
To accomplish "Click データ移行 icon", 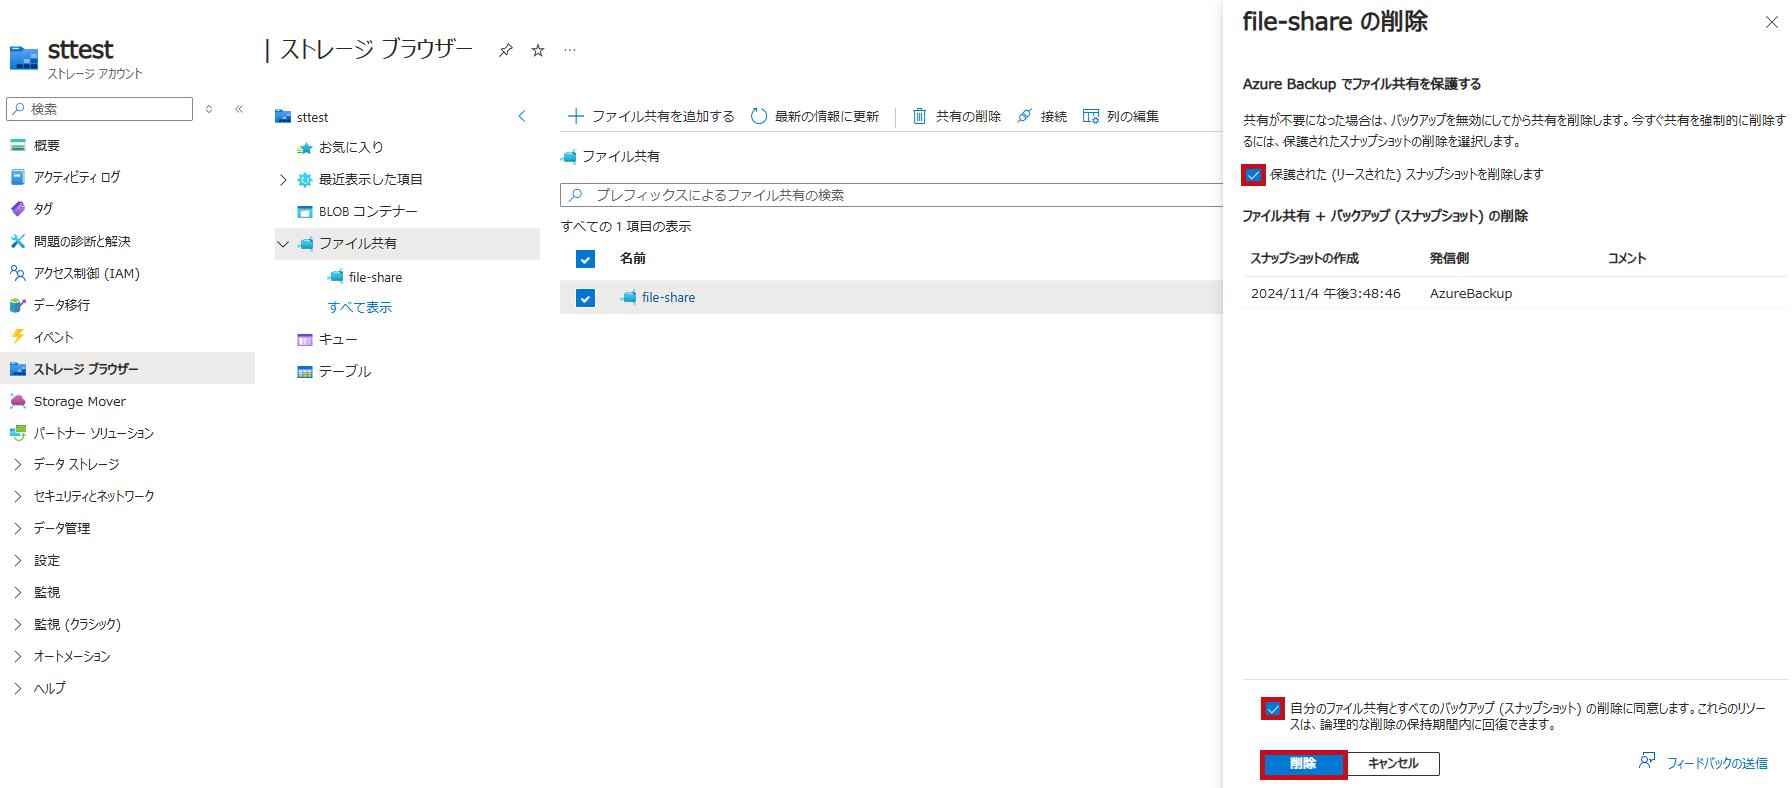I will 18,305.
